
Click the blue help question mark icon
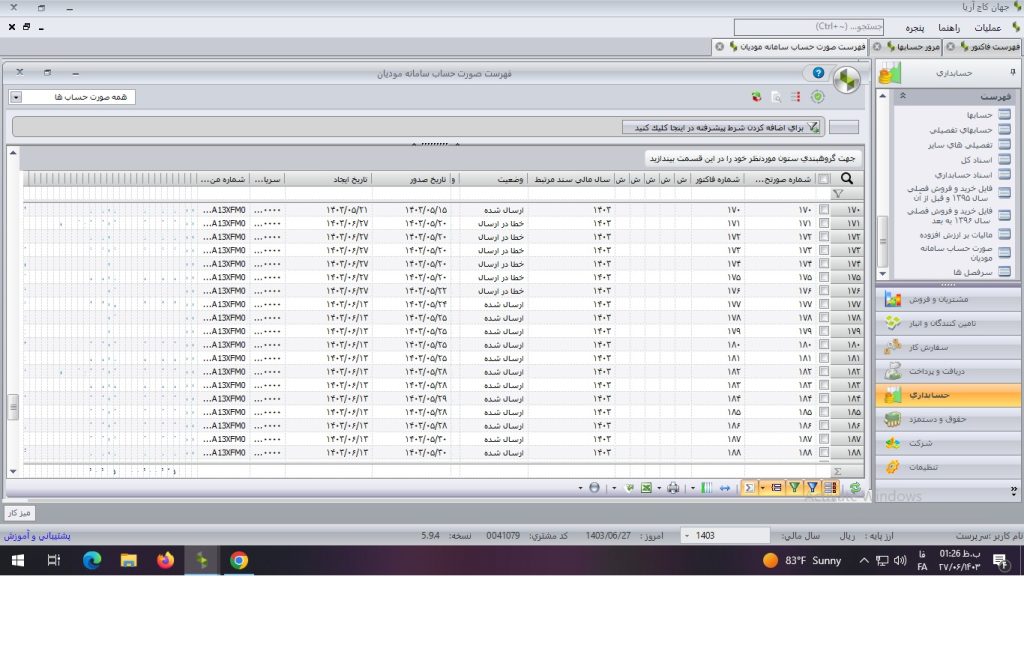tap(818, 74)
